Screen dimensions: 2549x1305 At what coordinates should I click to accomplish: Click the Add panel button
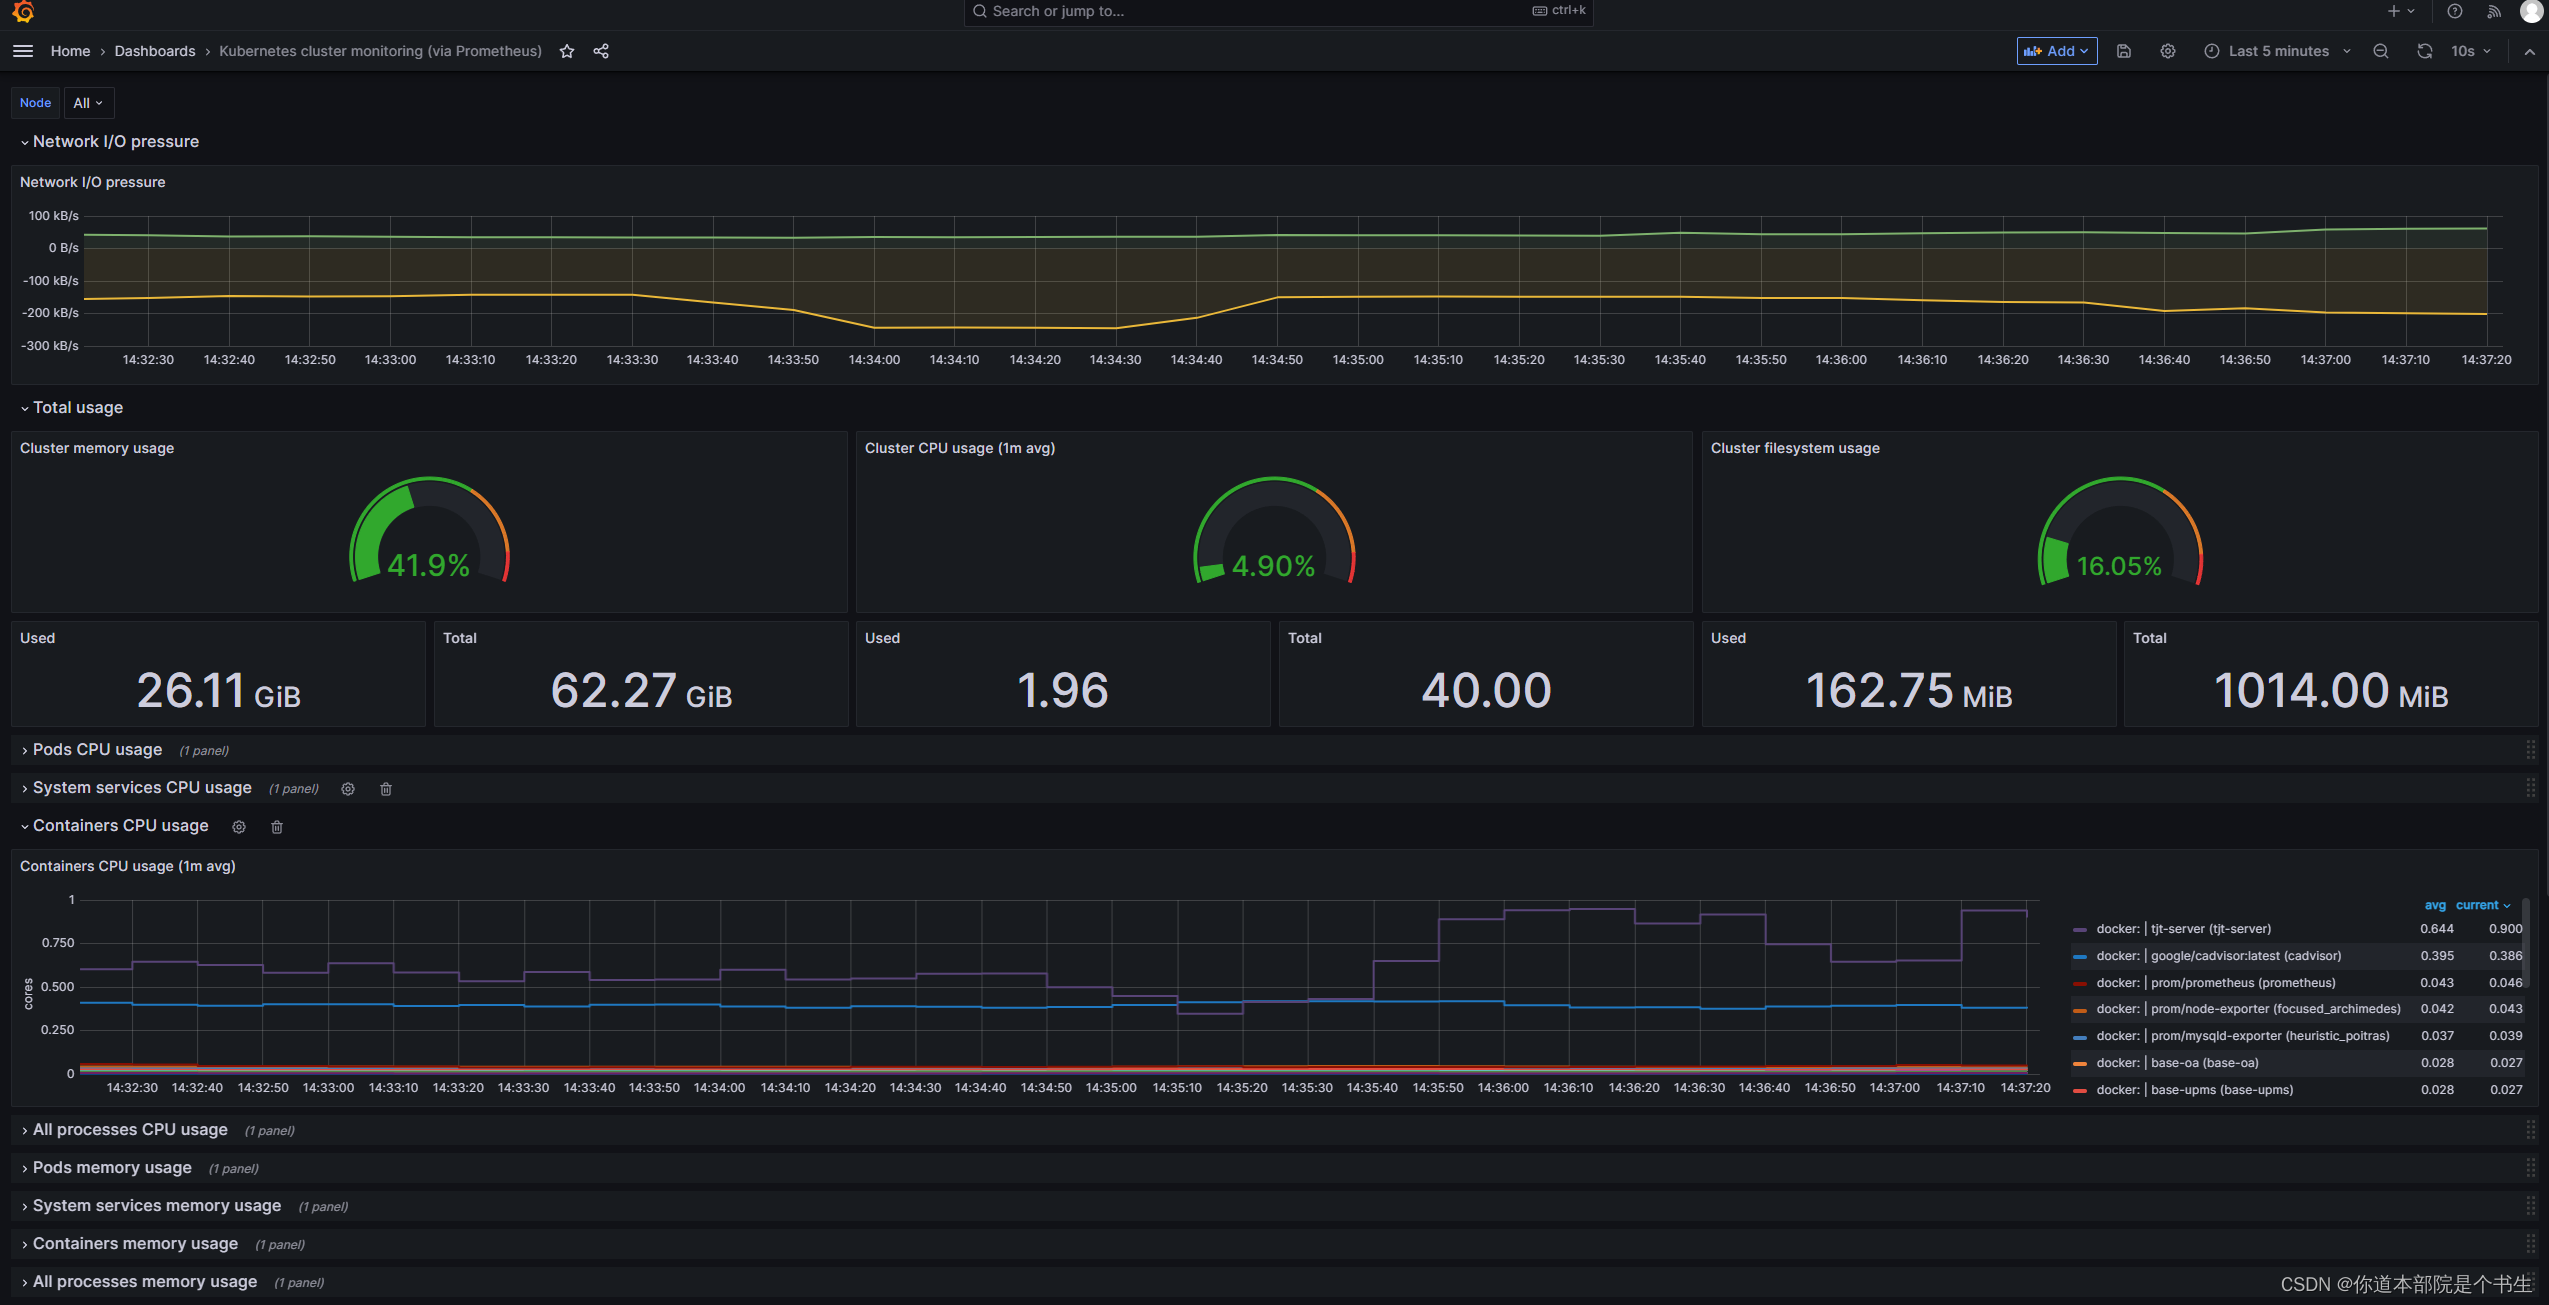pyautogui.click(x=2056, y=51)
